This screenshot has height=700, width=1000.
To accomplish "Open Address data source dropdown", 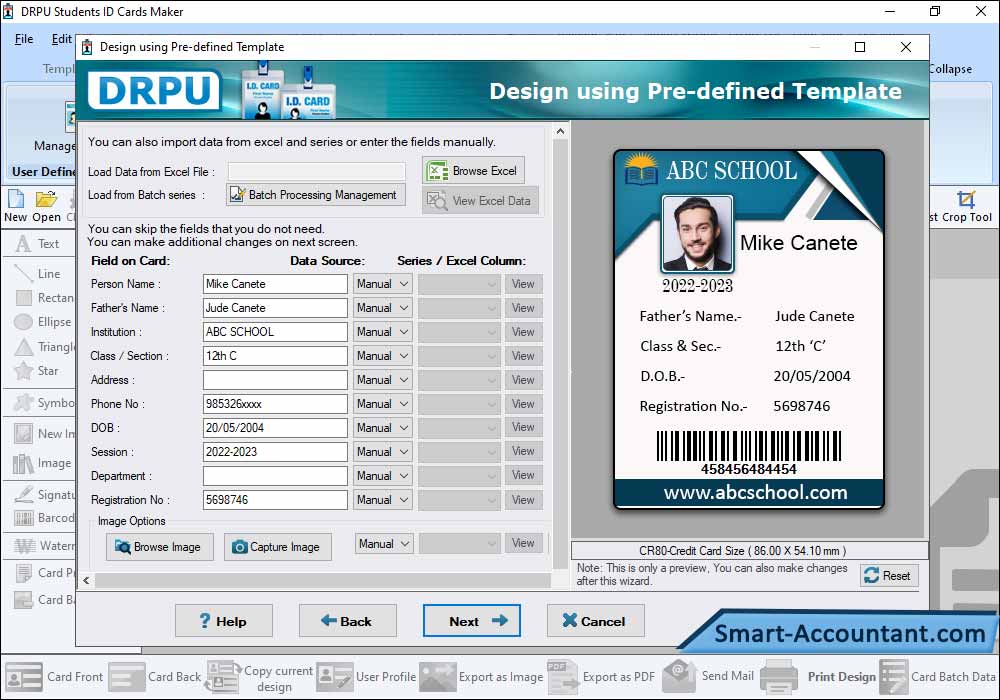I will 383,380.
